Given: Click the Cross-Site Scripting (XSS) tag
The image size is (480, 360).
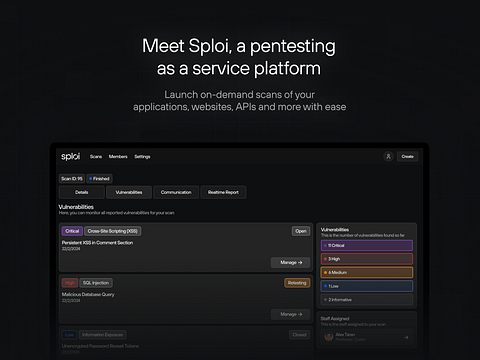Looking at the screenshot, I should click(113, 231).
